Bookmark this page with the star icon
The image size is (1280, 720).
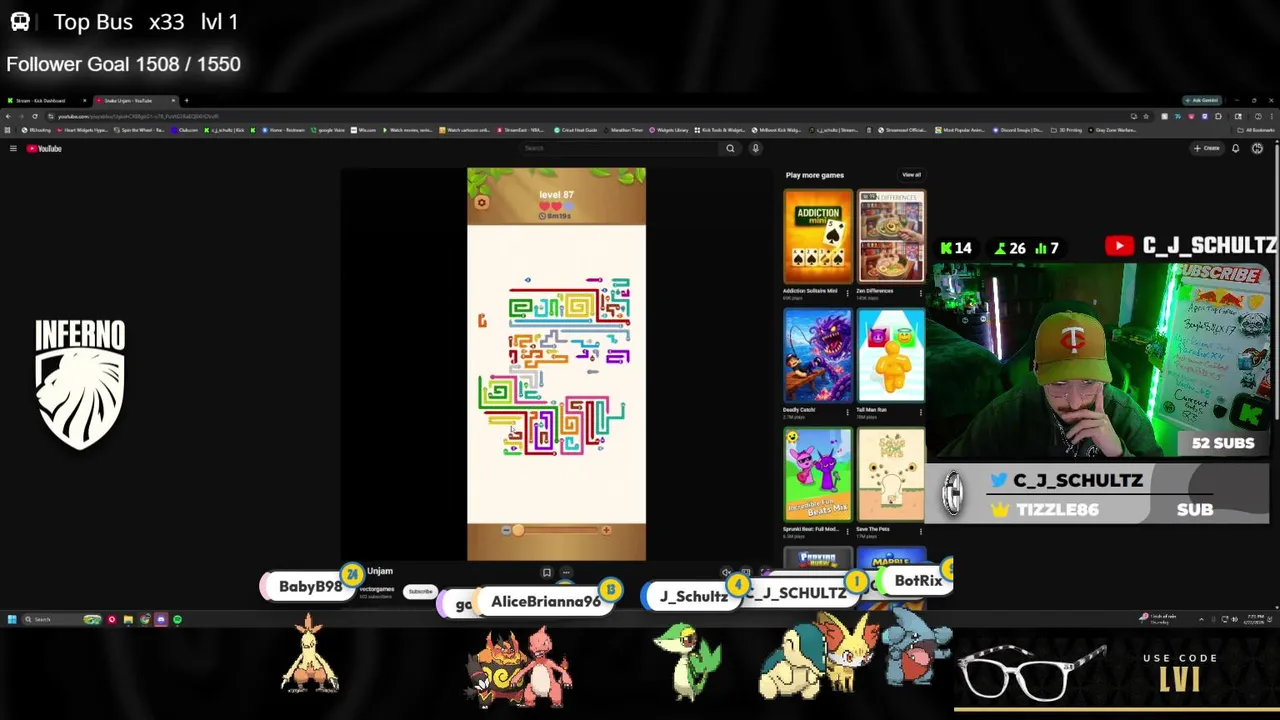[x=1146, y=116]
